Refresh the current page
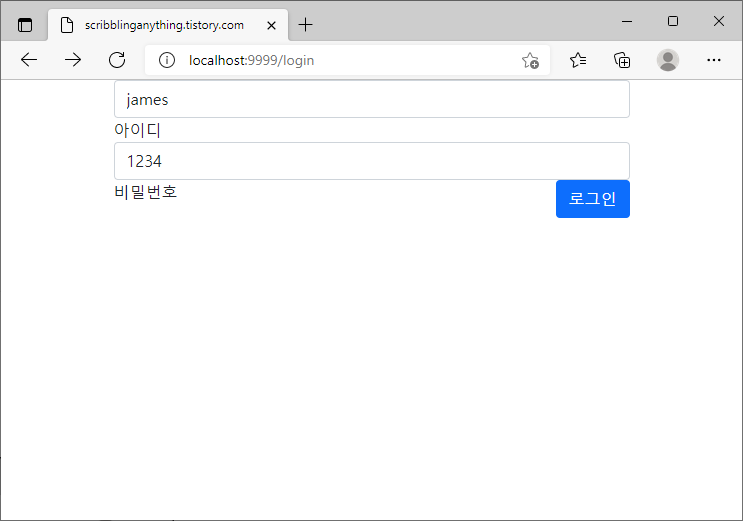The image size is (743, 521). (x=117, y=60)
